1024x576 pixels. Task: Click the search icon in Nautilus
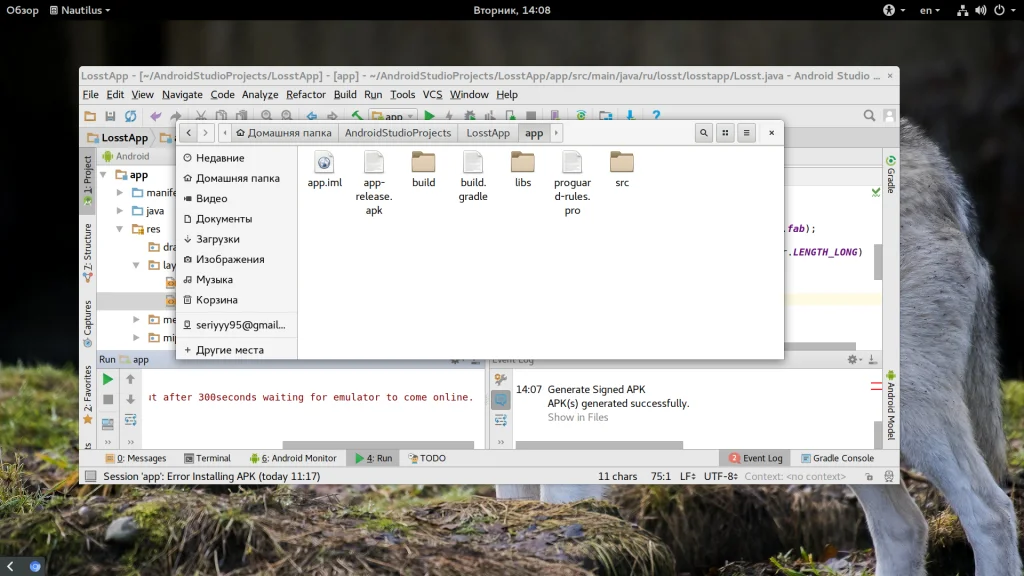704,133
